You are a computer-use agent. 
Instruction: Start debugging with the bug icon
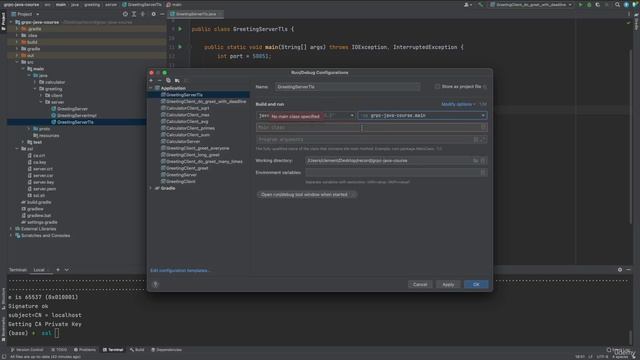click(x=589, y=5)
